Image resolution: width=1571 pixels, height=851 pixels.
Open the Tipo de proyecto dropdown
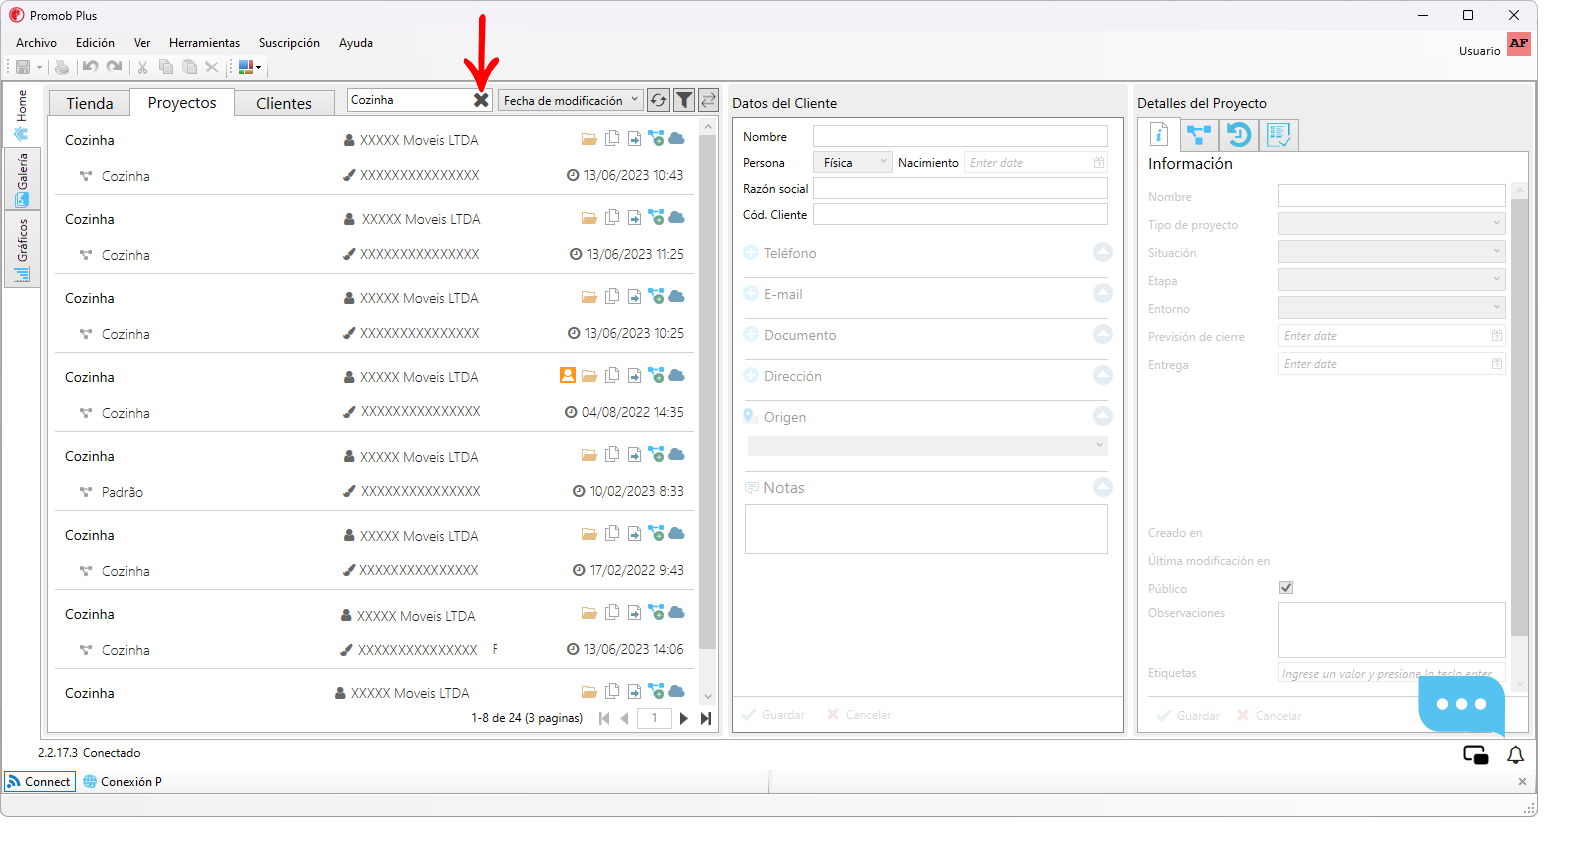(1391, 224)
